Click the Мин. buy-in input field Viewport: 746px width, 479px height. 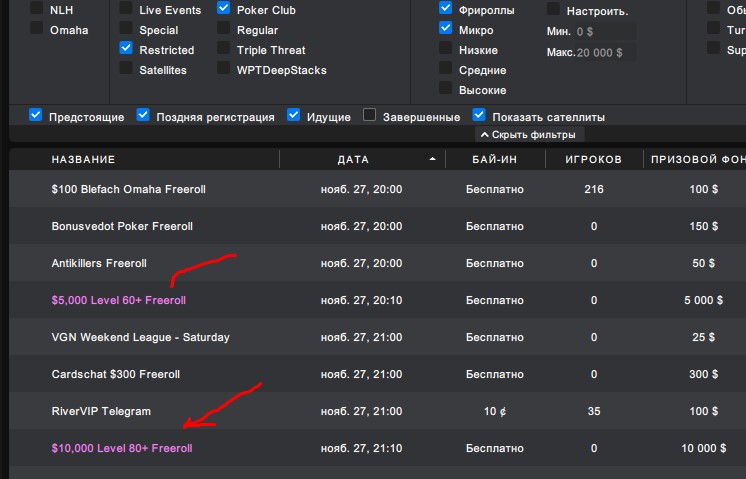point(605,32)
